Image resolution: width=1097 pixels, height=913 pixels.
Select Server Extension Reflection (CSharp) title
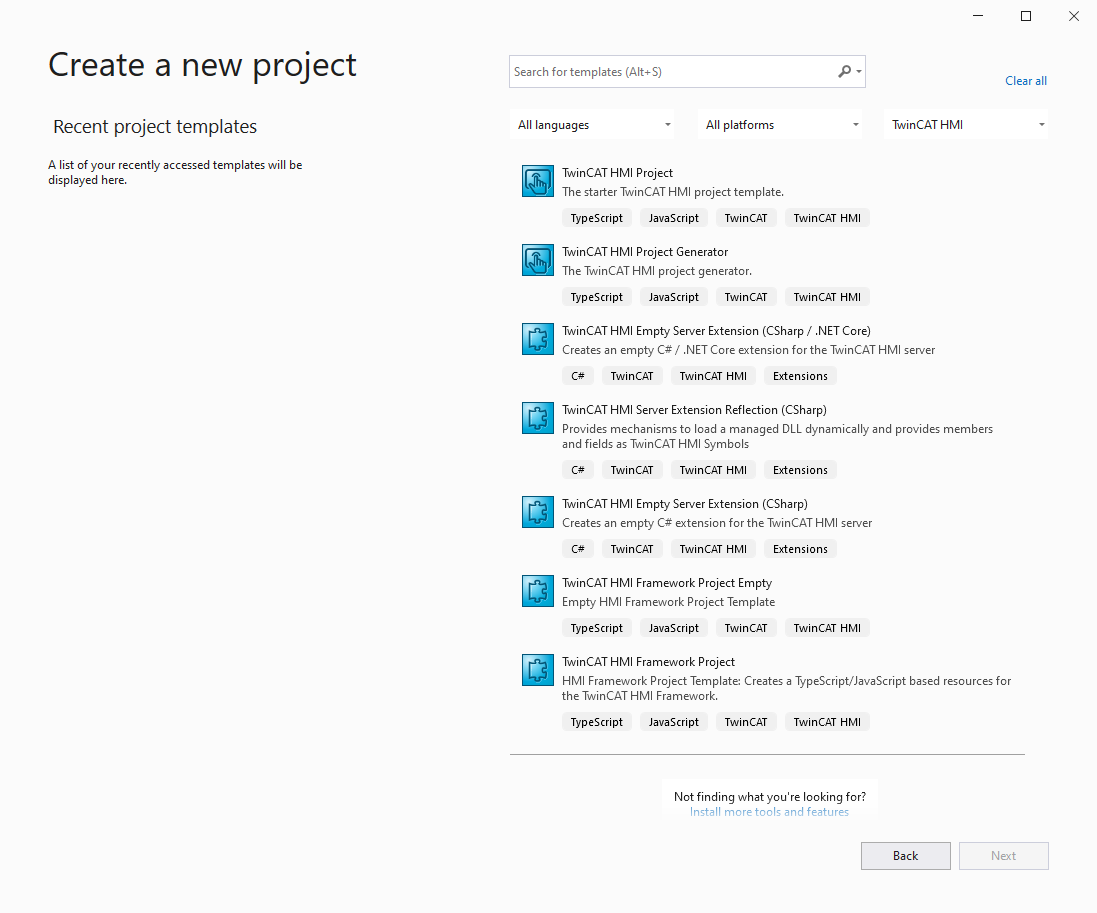pos(694,410)
